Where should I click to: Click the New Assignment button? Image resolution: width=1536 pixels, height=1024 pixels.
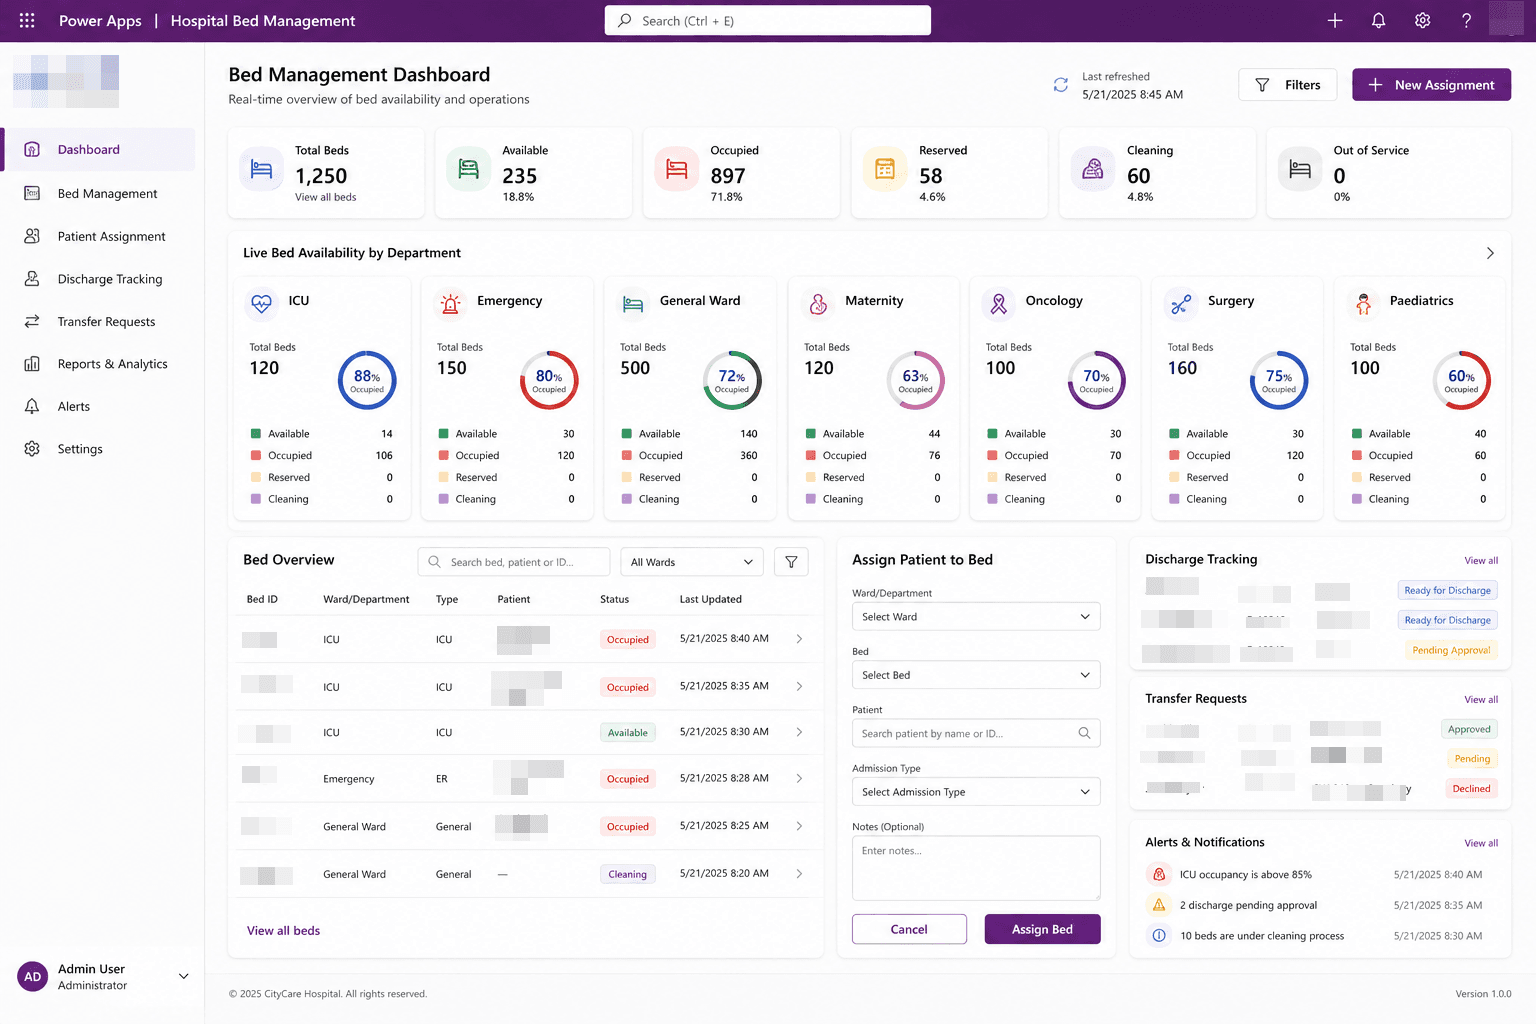pos(1431,85)
